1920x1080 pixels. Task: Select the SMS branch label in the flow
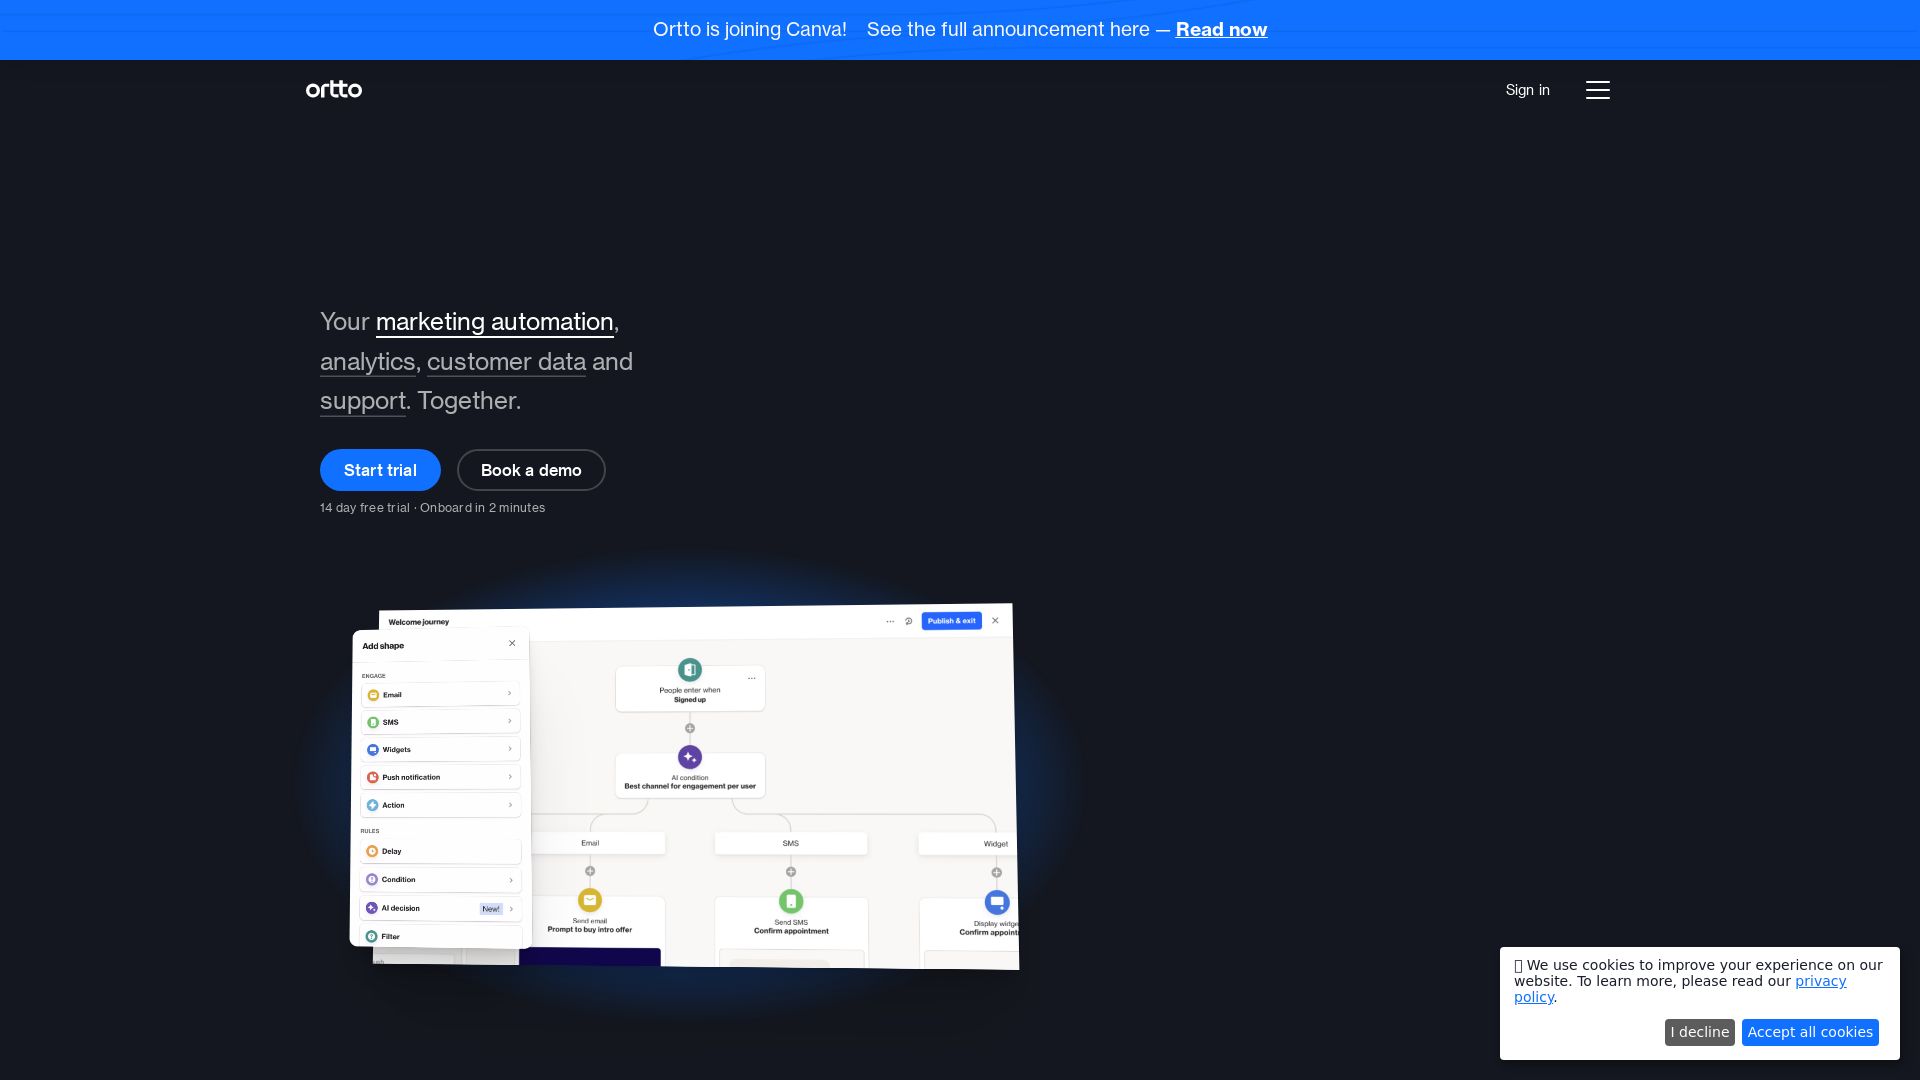(791, 844)
